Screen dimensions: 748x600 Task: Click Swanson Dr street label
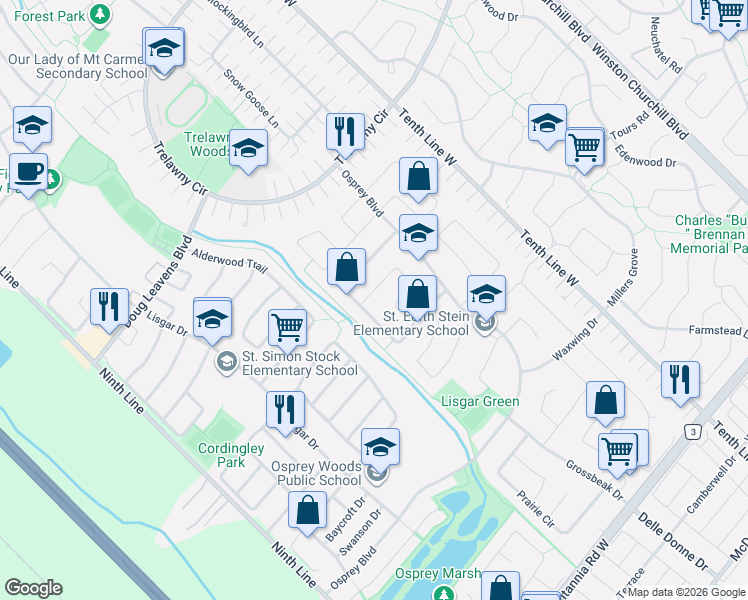coord(361,532)
